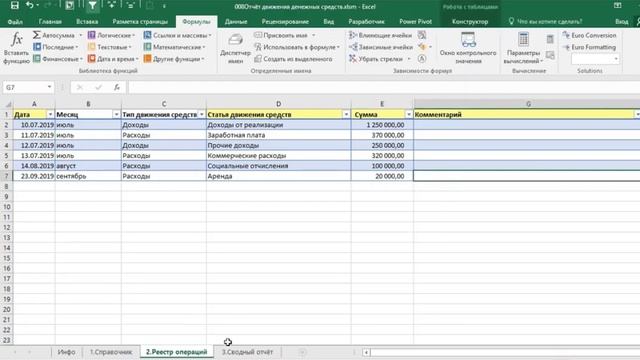Select the cell containing Аренда
Screen dimensions: 640x360
click(278, 176)
